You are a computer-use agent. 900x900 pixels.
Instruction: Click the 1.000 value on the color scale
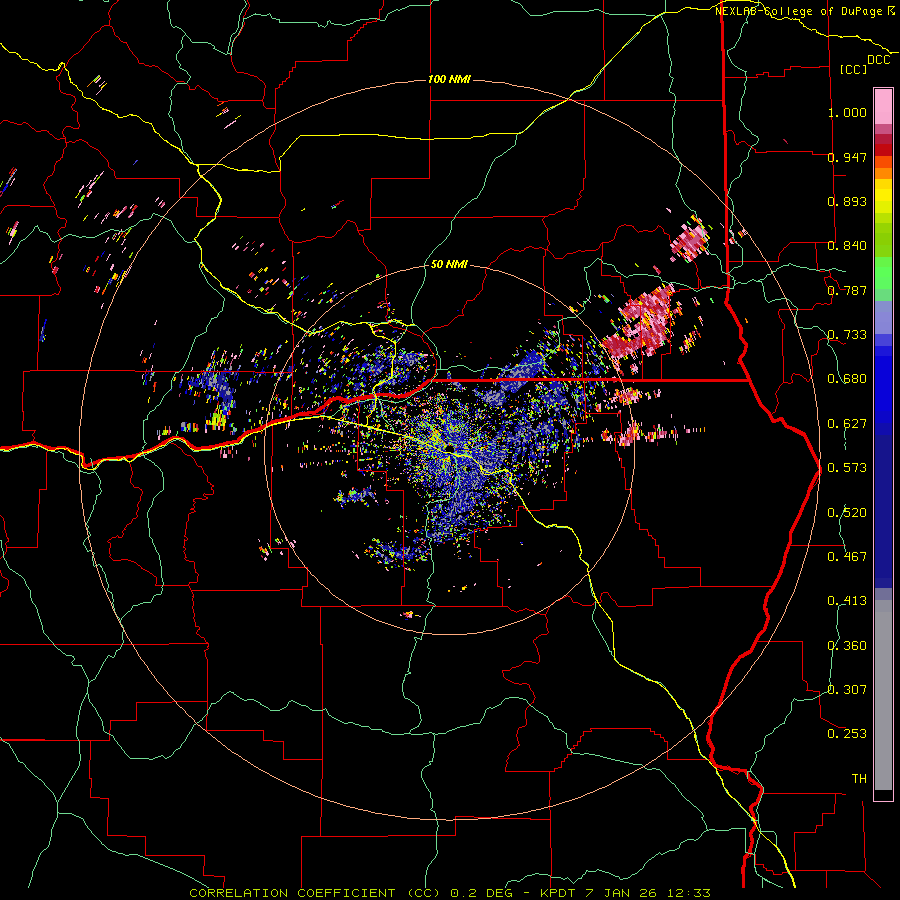[x=847, y=112]
